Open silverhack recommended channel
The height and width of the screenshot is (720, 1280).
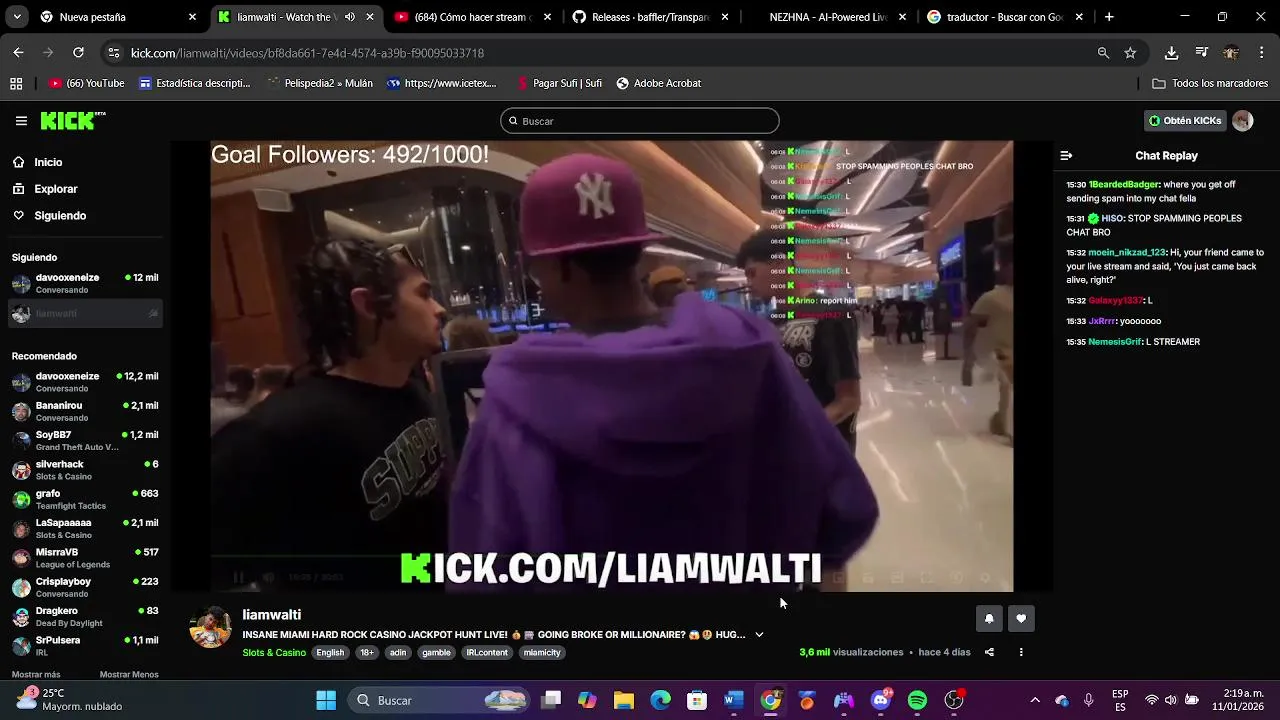86,470
